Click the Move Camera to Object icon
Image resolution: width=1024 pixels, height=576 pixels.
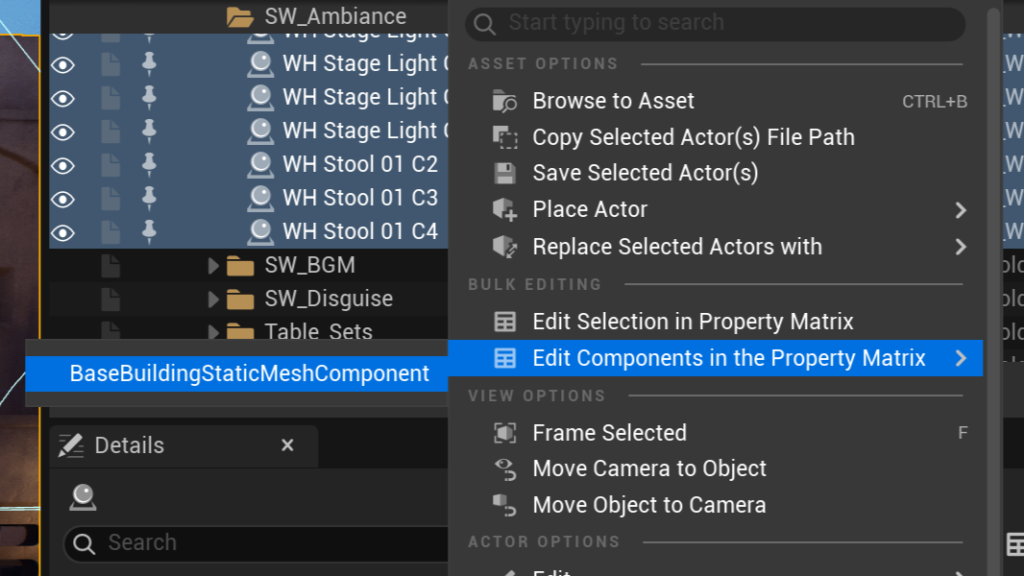(x=506, y=469)
